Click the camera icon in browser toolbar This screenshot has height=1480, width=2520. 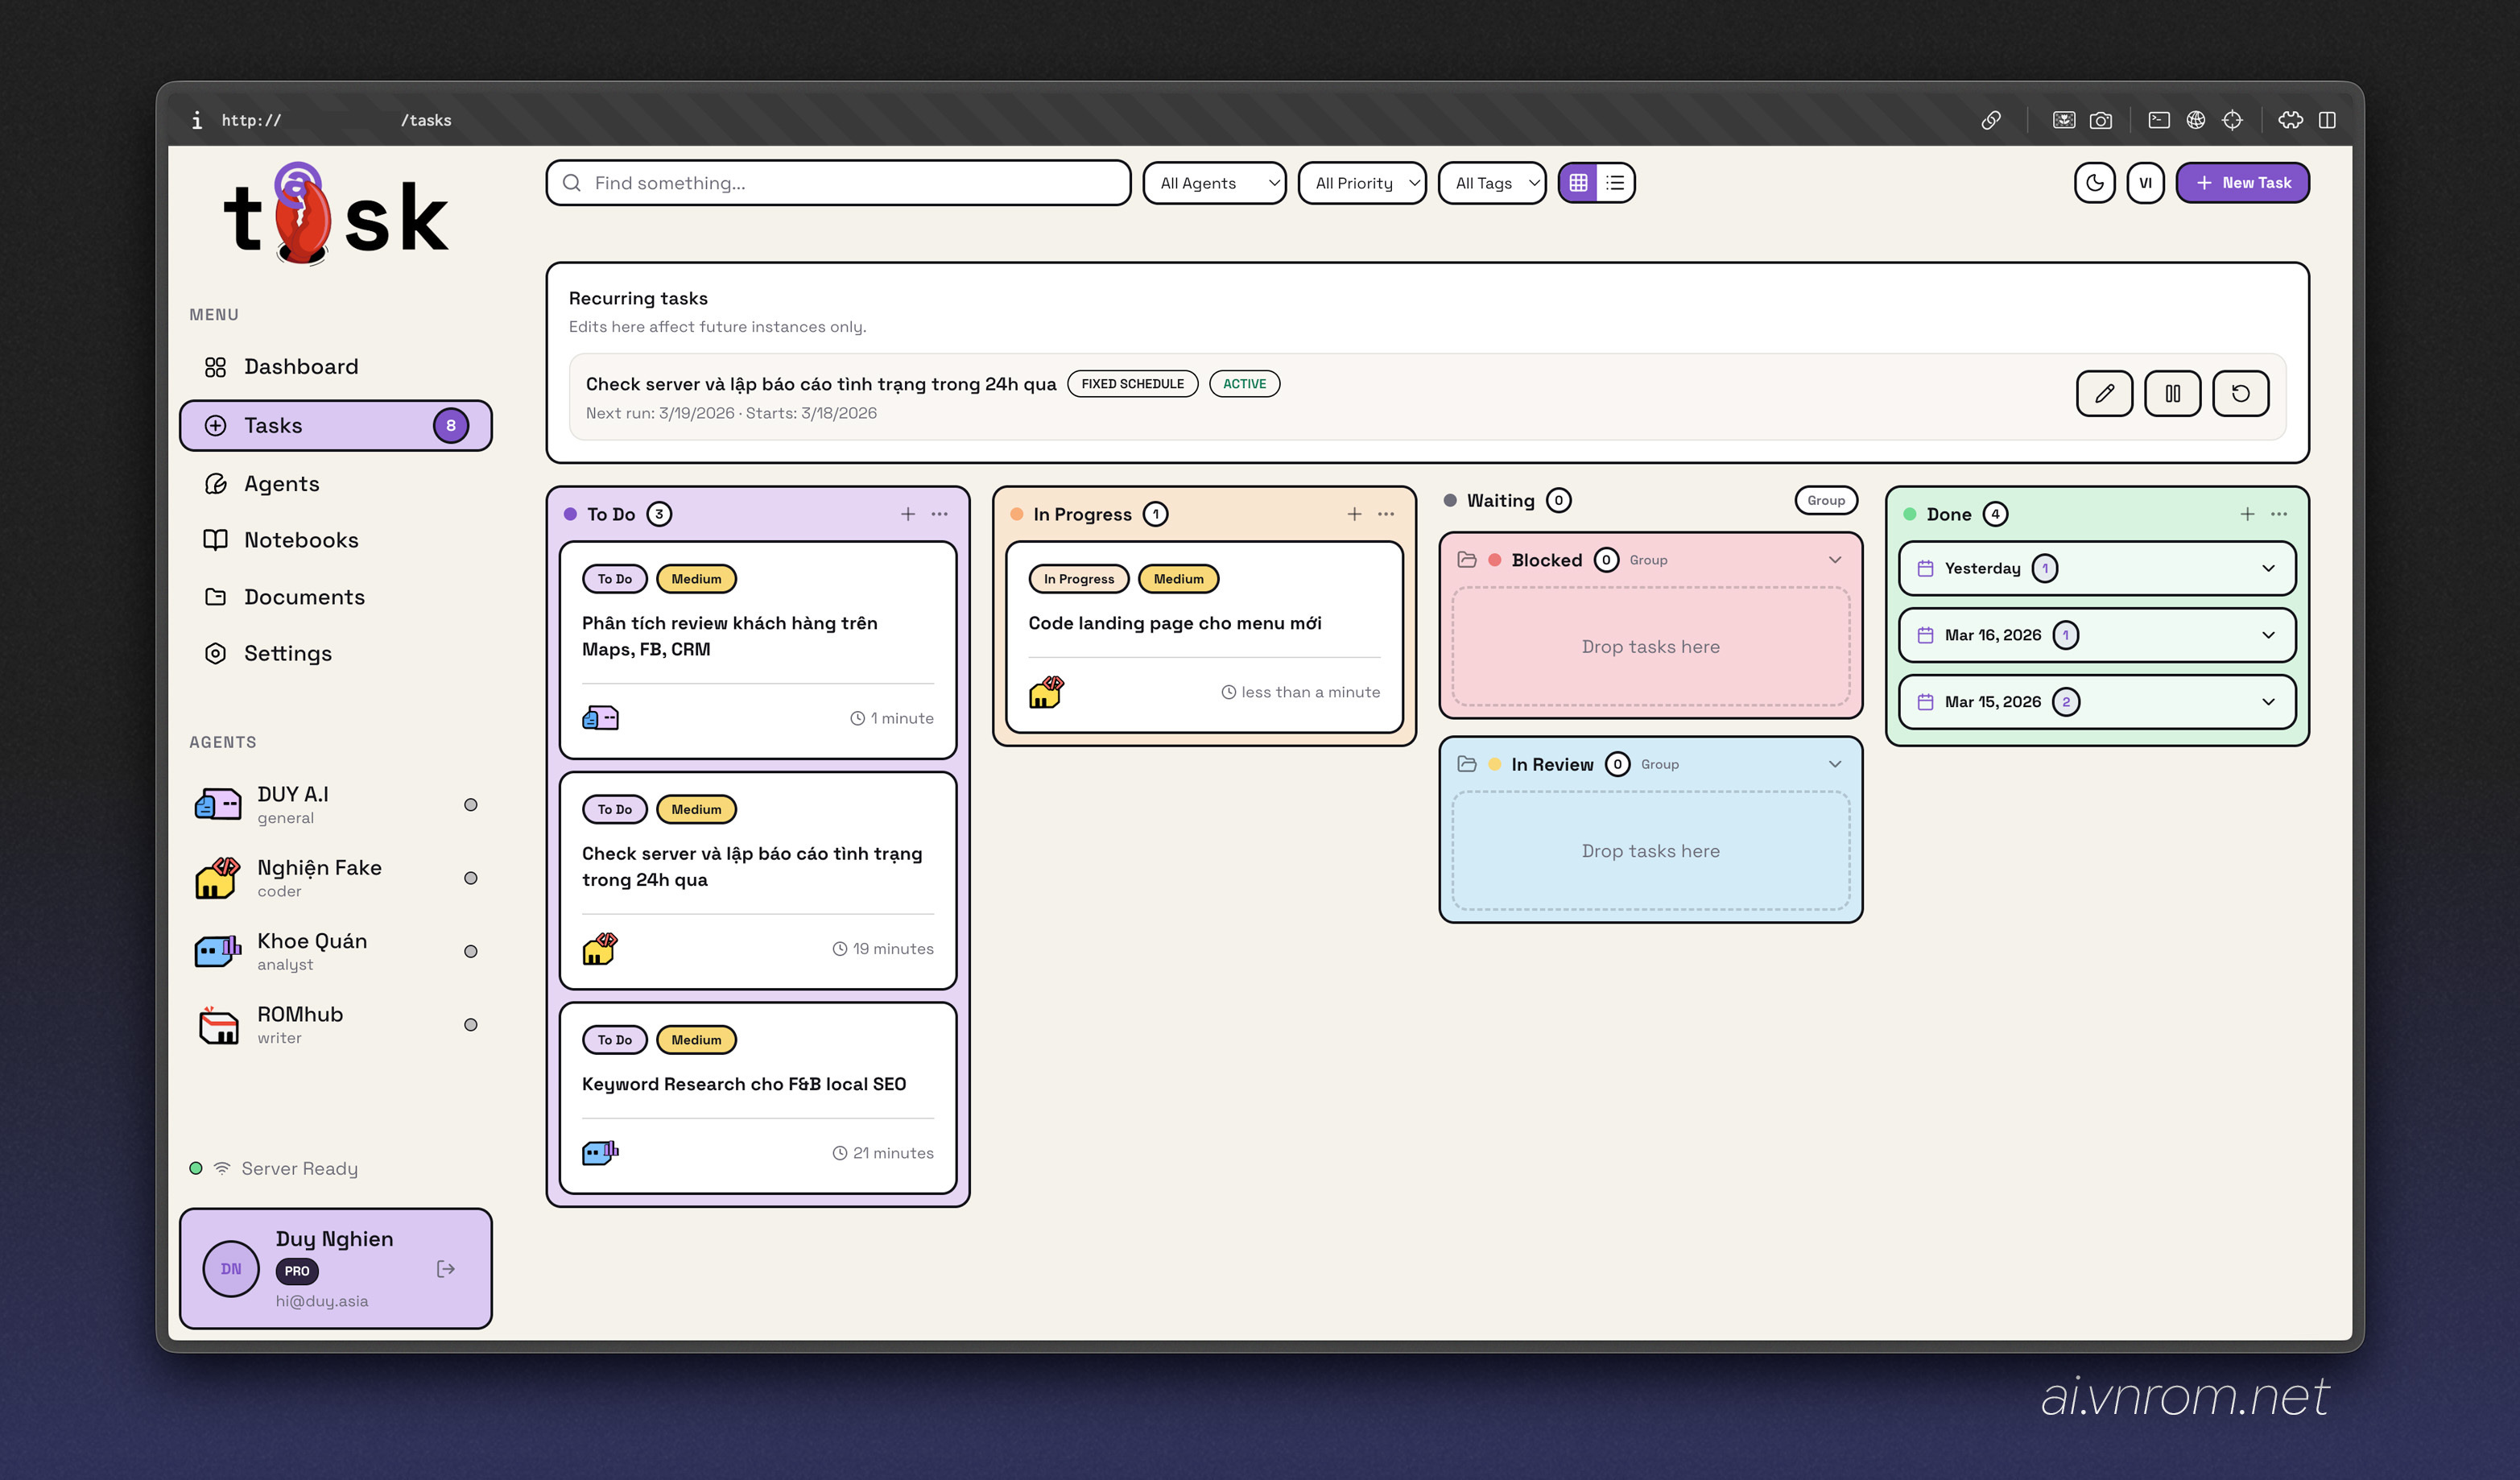(x=2101, y=120)
